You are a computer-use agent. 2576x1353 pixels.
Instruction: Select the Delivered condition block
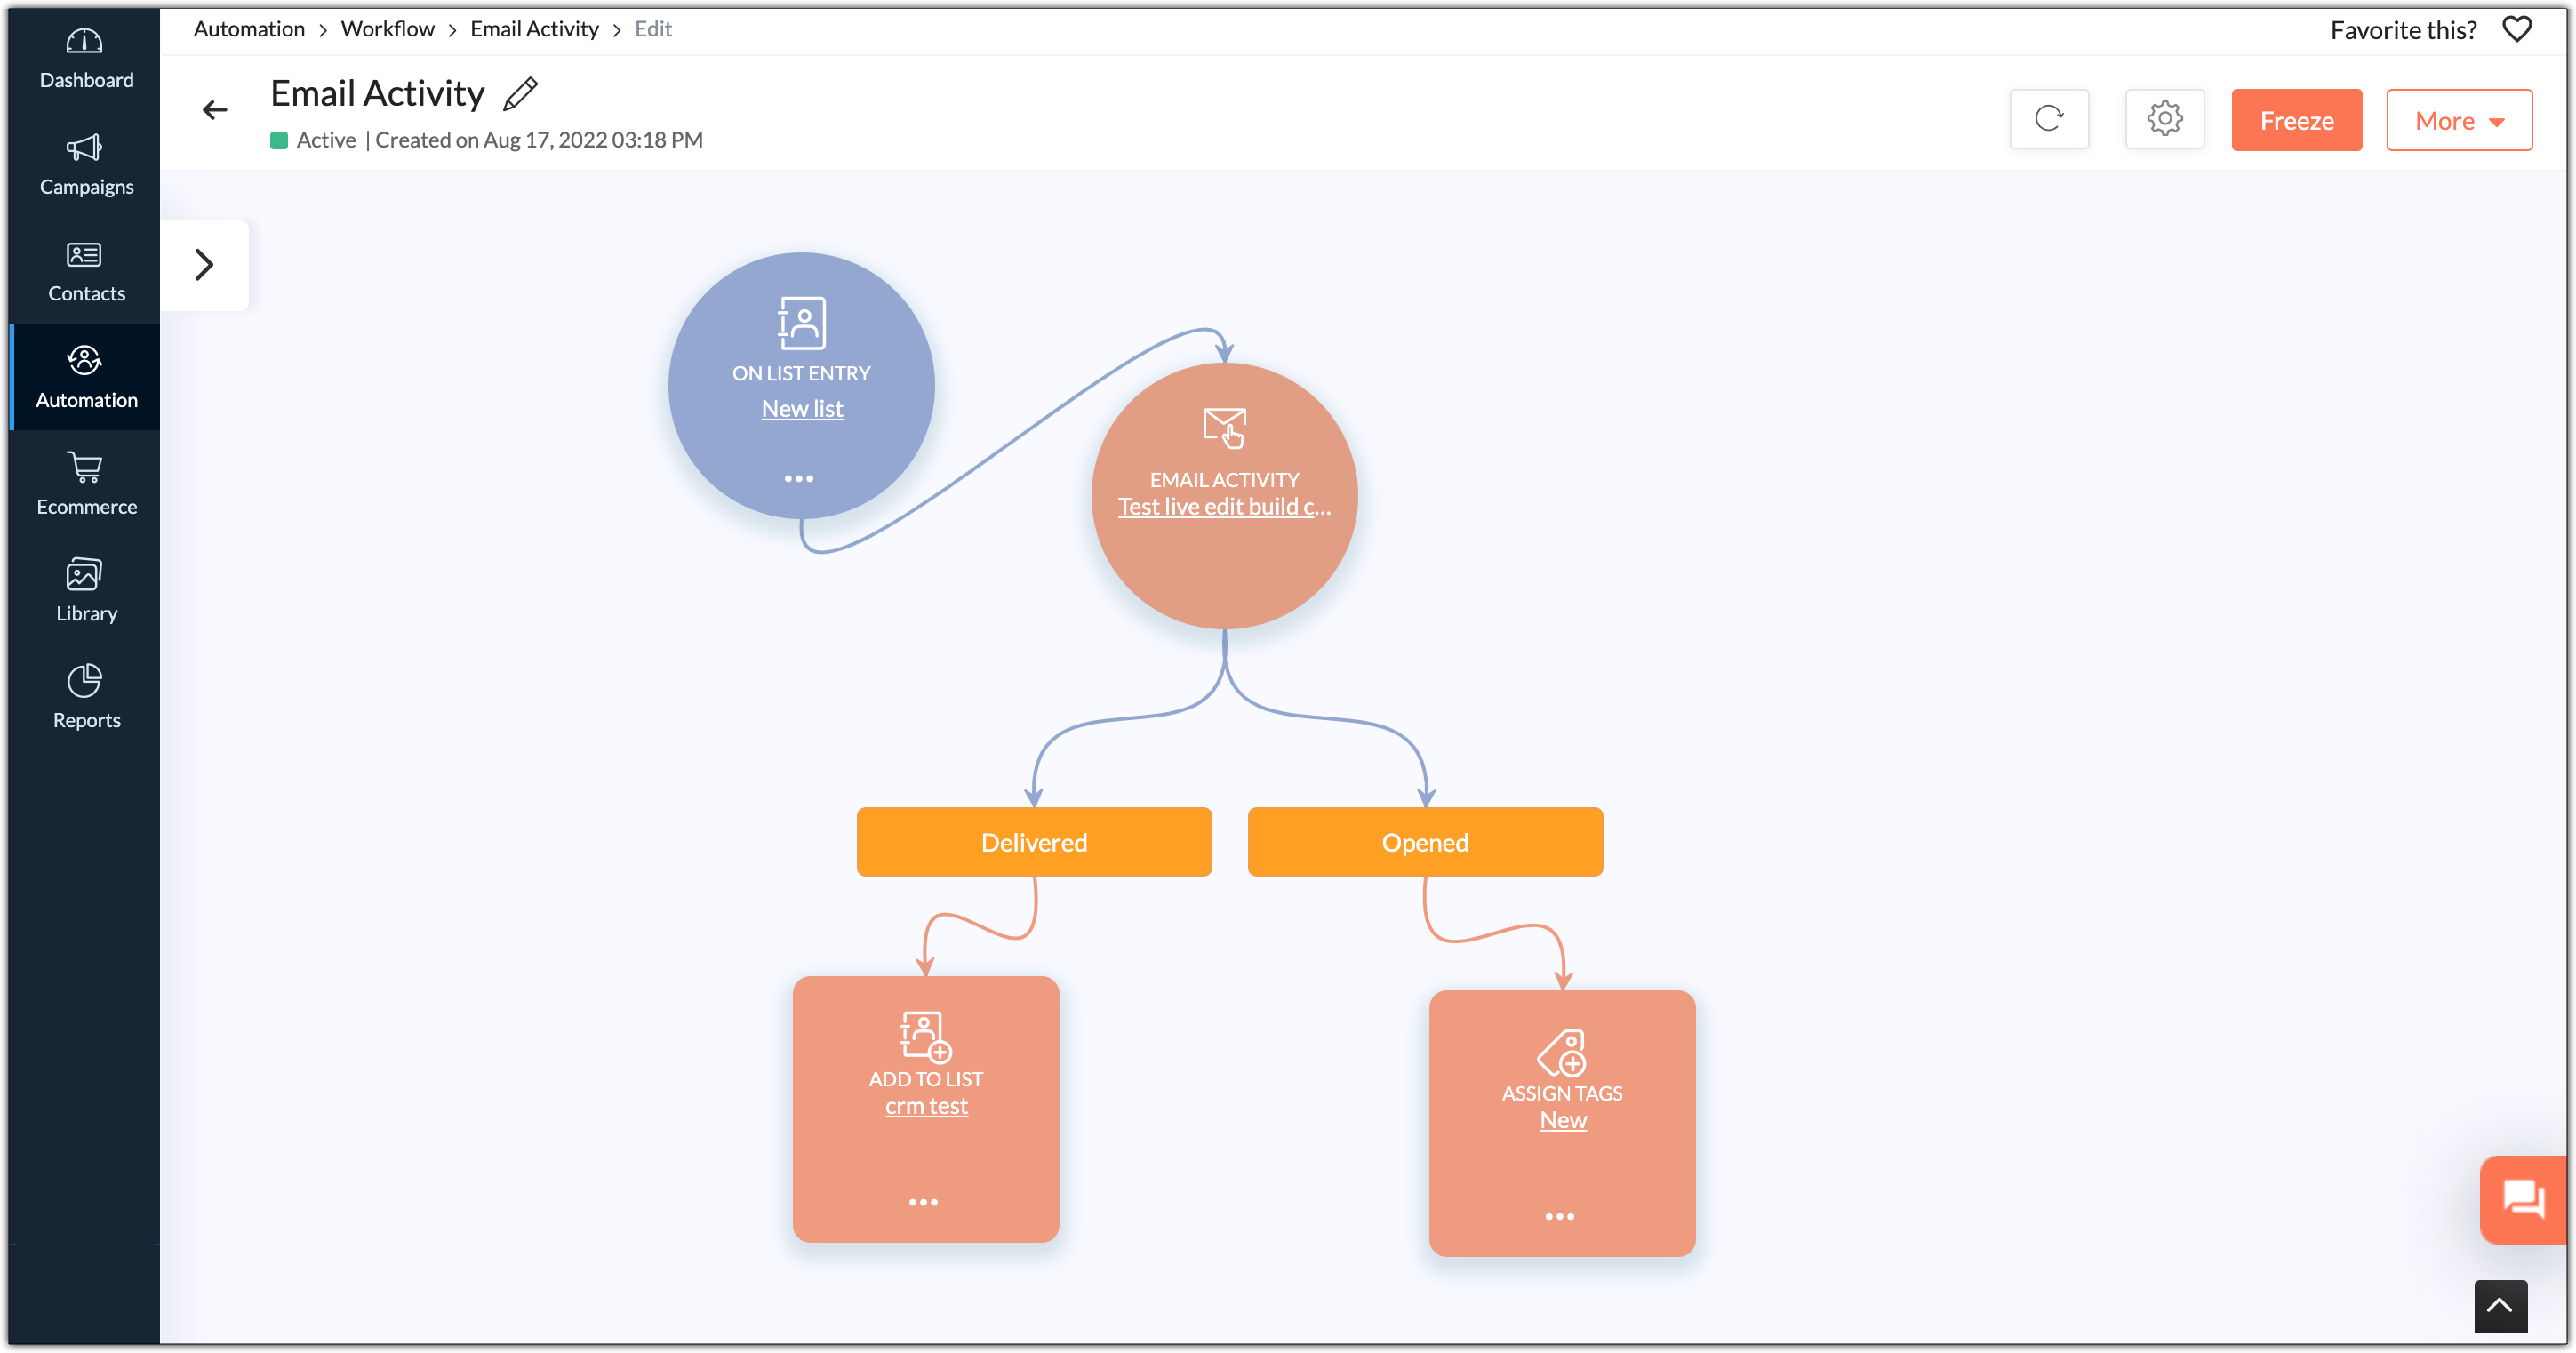(x=1033, y=842)
